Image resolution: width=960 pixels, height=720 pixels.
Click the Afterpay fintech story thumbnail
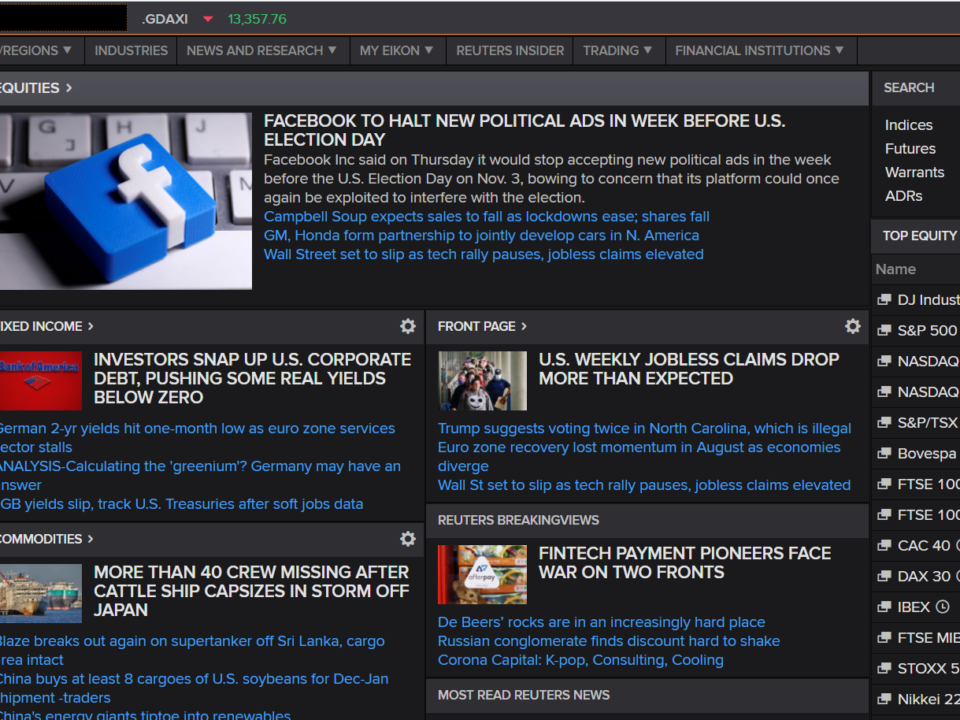(x=482, y=574)
